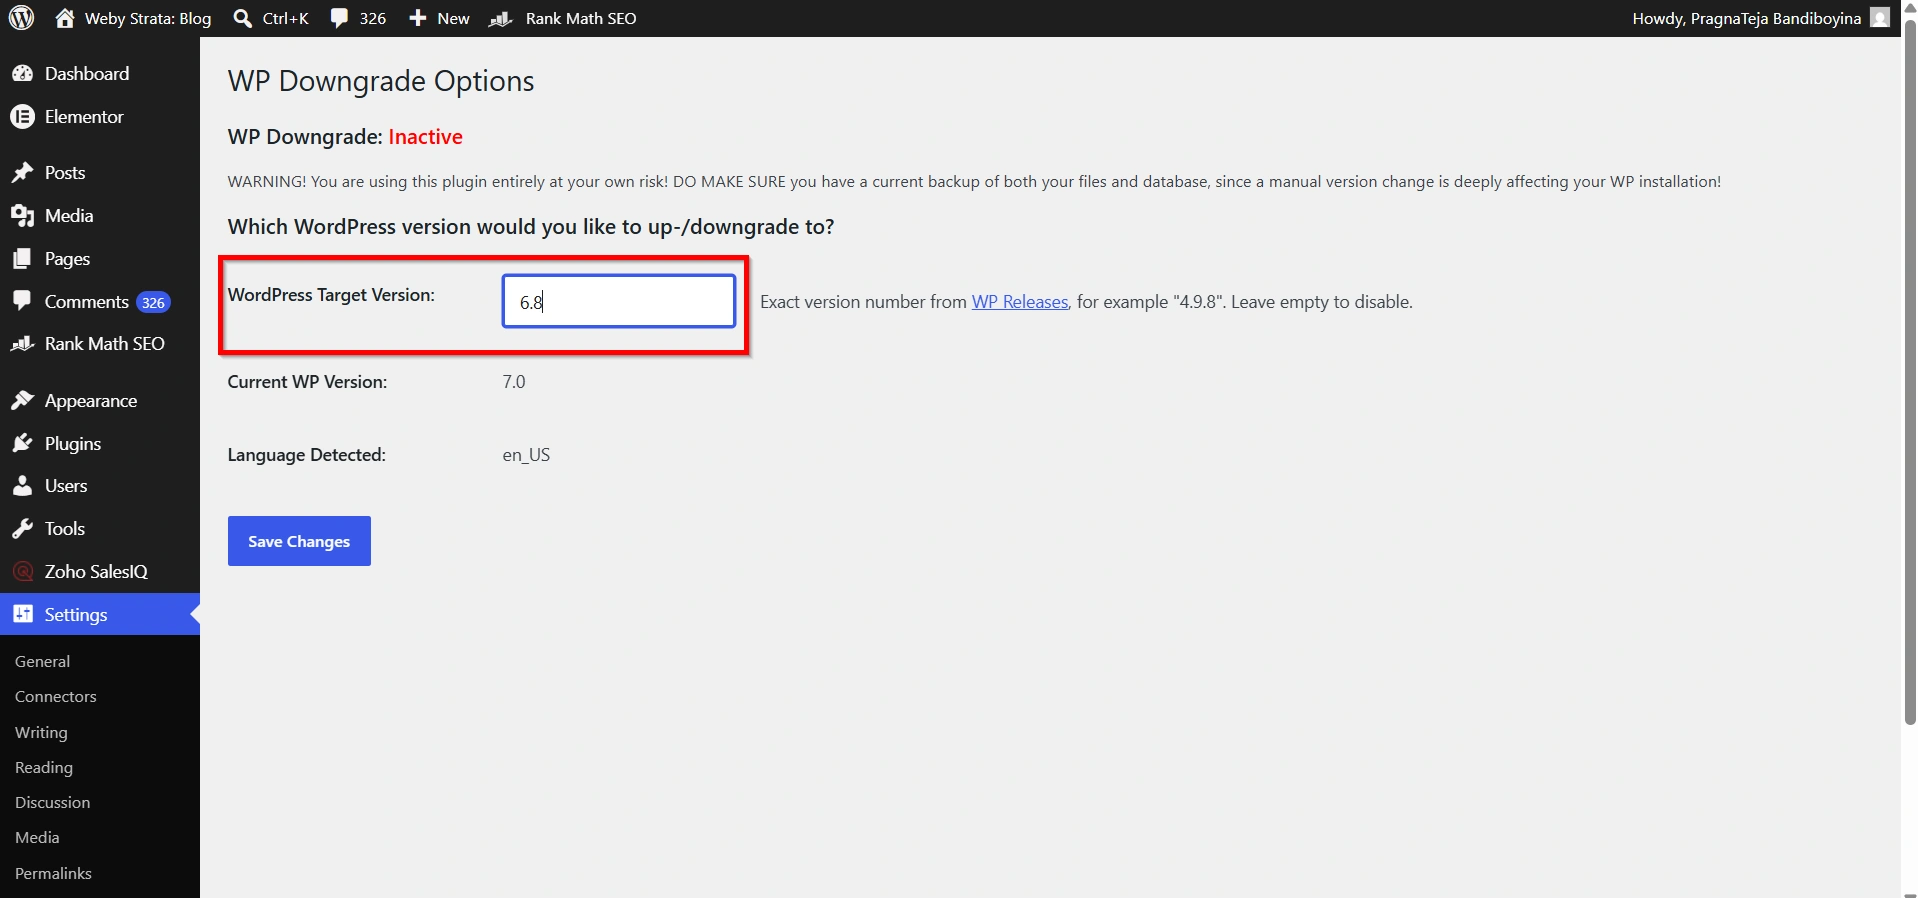1918x898 pixels.
Task: Open the Zoho SalesIQ menu
Action: pos(100,572)
